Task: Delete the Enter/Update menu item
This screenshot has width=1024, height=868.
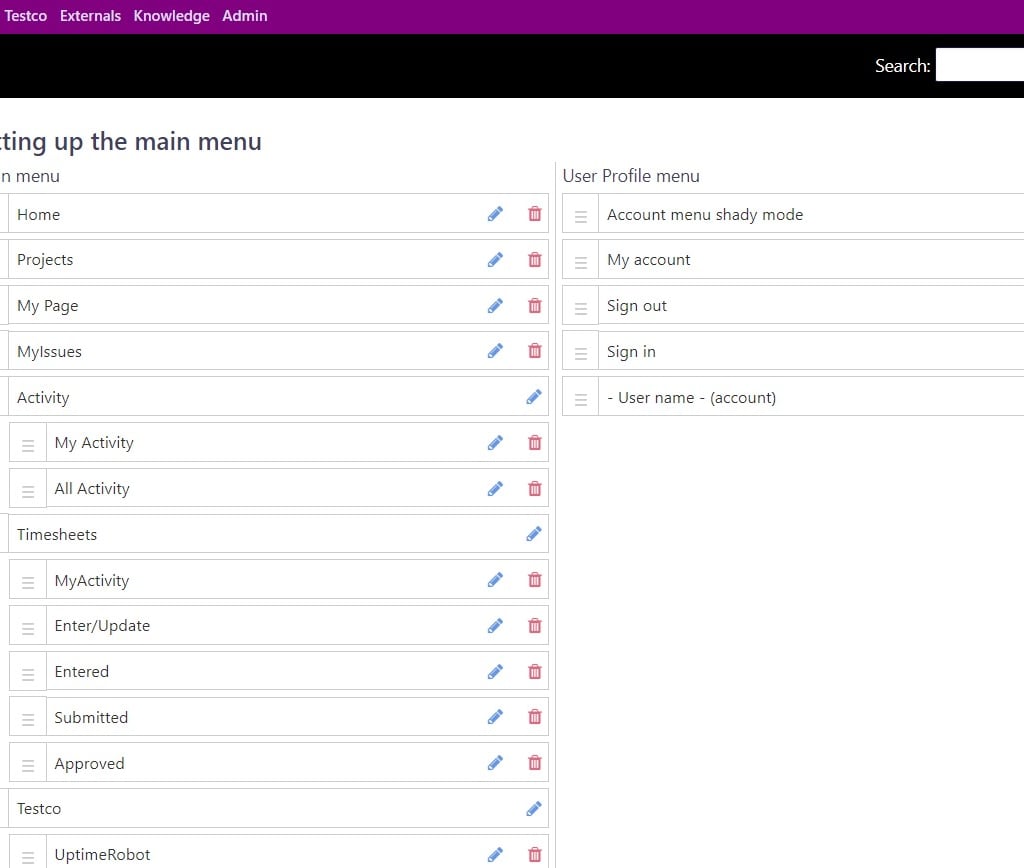Action: (x=535, y=626)
